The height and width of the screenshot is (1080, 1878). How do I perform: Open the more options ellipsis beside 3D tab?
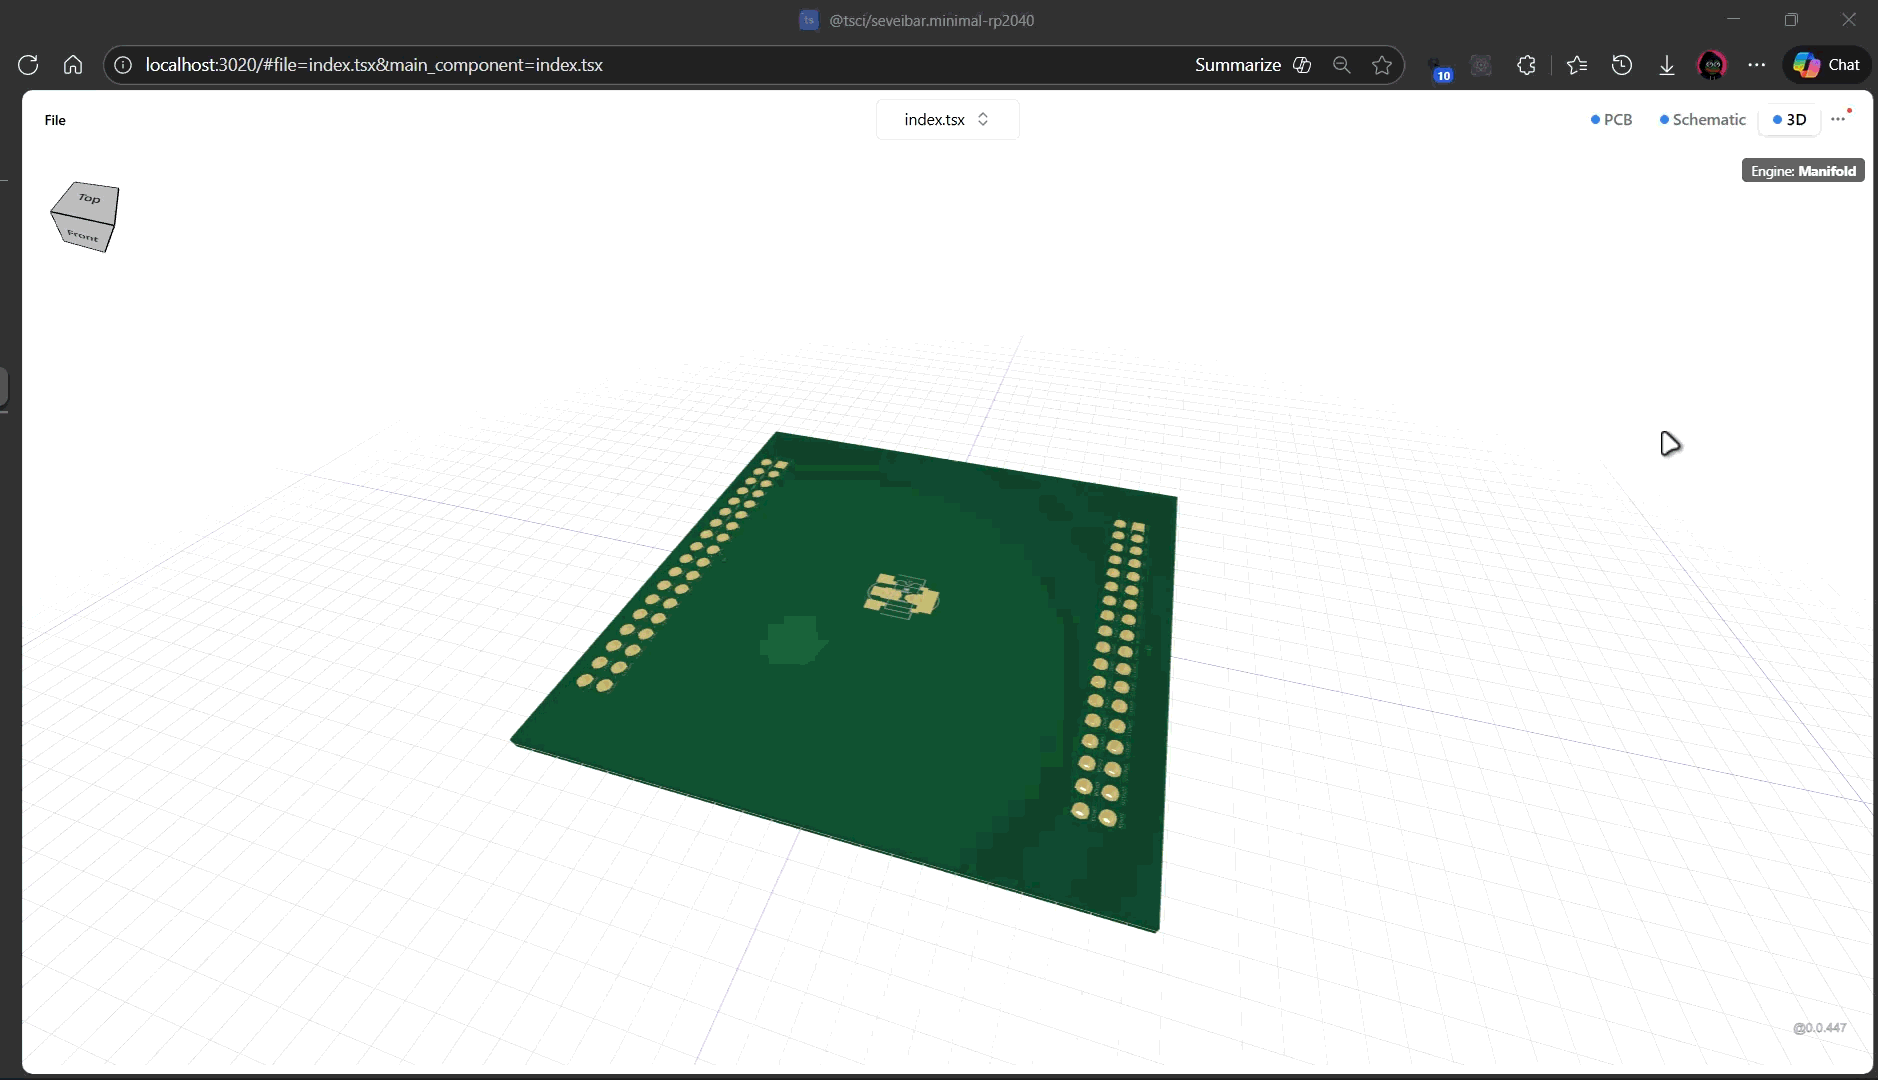pos(1838,119)
